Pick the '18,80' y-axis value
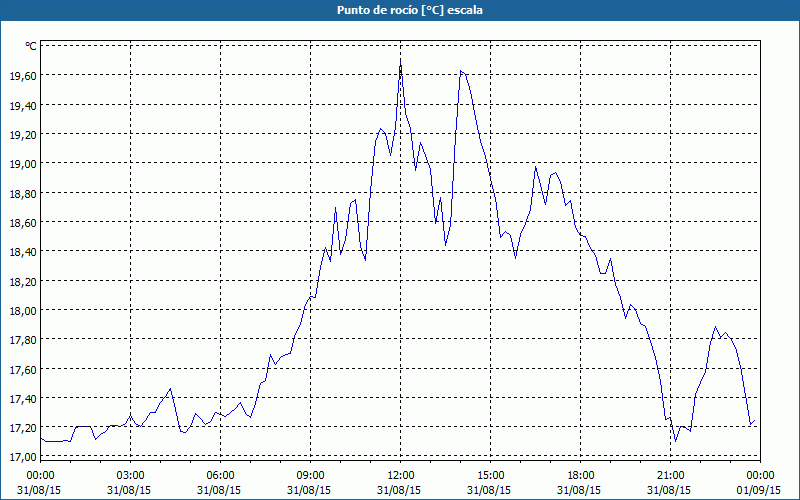Image resolution: width=800 pixels, height=500 pixels. pyautogui.click(x=23, y=193)
